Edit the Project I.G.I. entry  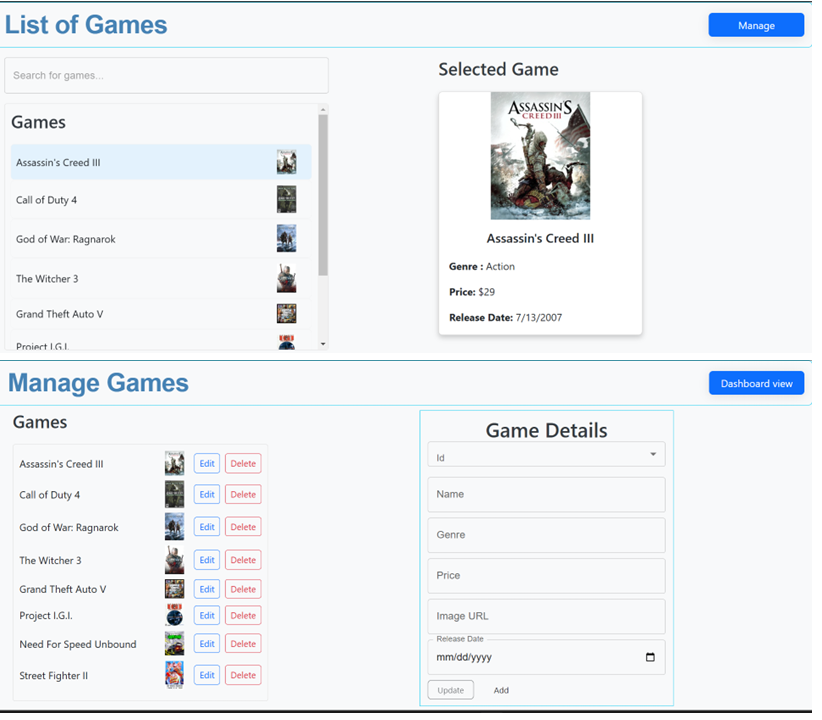206,616
